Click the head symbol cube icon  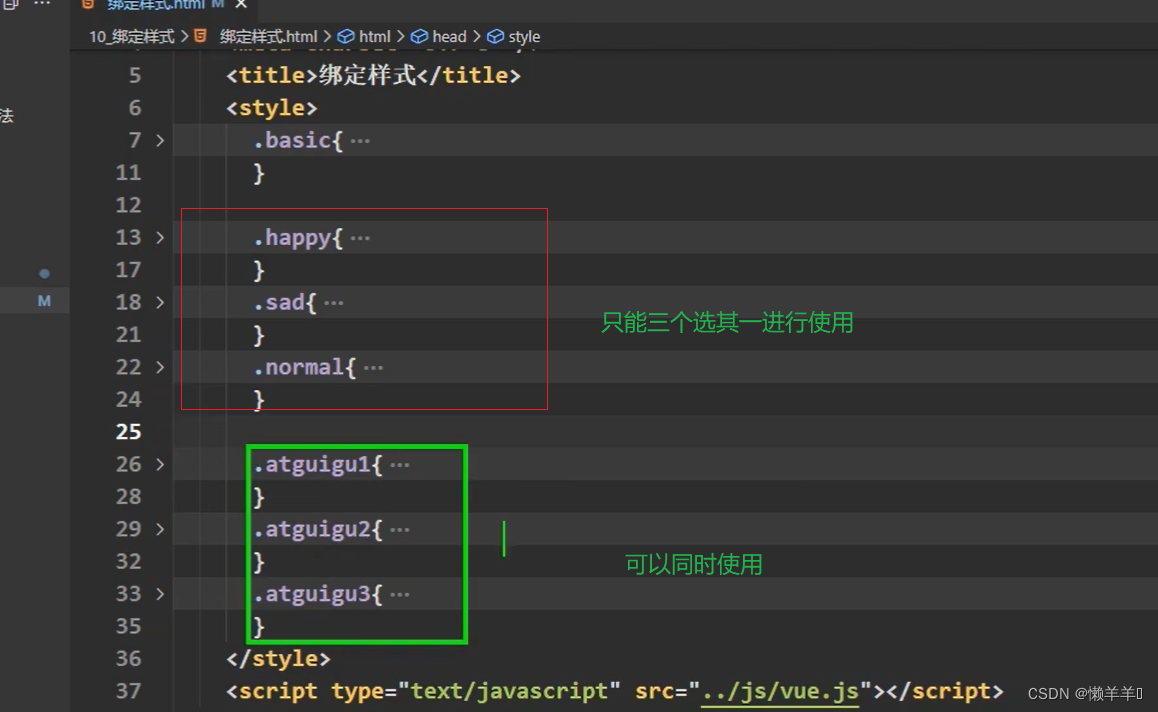[x=419, y=36]
